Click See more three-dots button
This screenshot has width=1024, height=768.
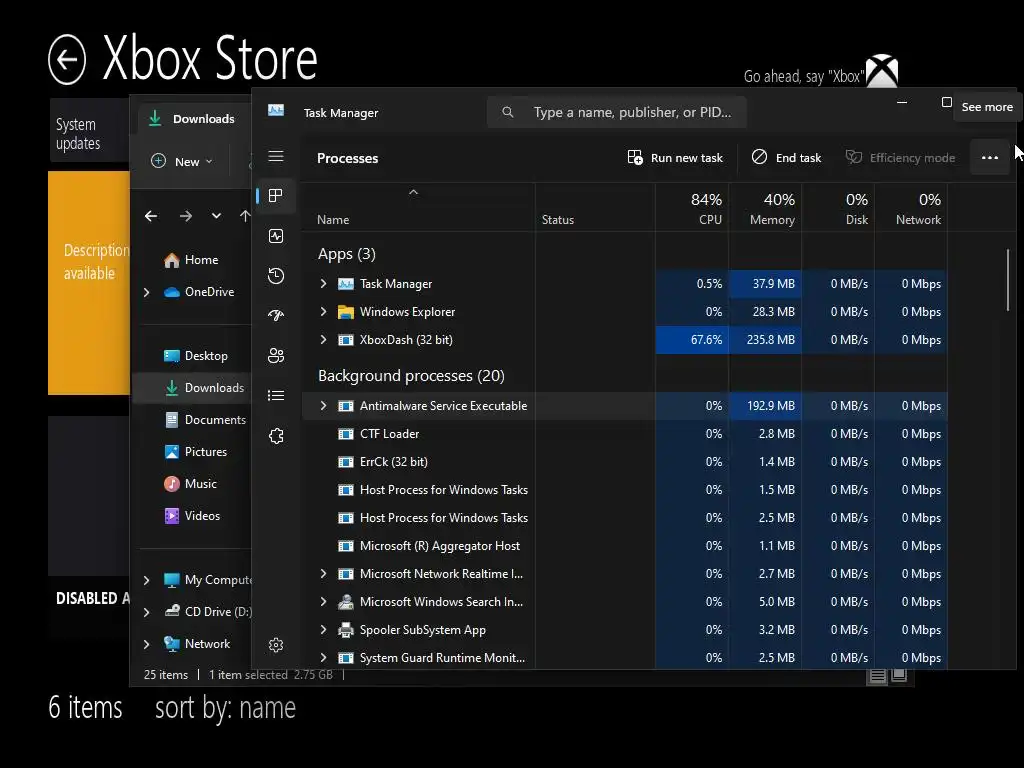[x=989, y=157]
